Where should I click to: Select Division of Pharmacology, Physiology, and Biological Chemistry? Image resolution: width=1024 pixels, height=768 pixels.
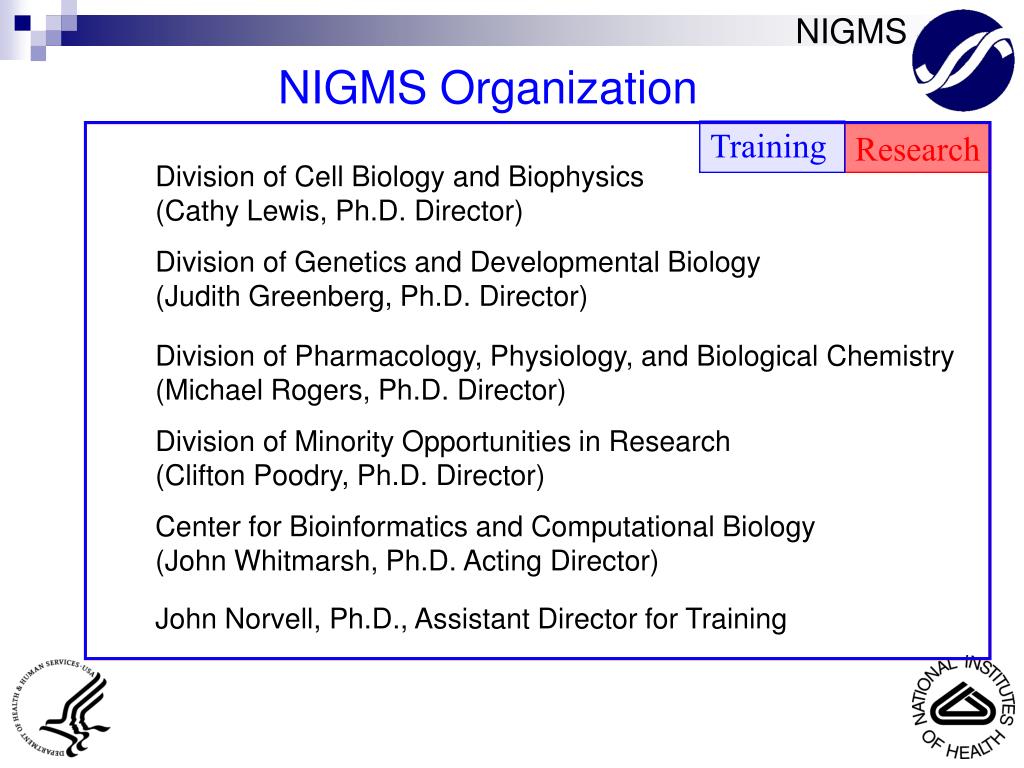click(x=554, y=357)
